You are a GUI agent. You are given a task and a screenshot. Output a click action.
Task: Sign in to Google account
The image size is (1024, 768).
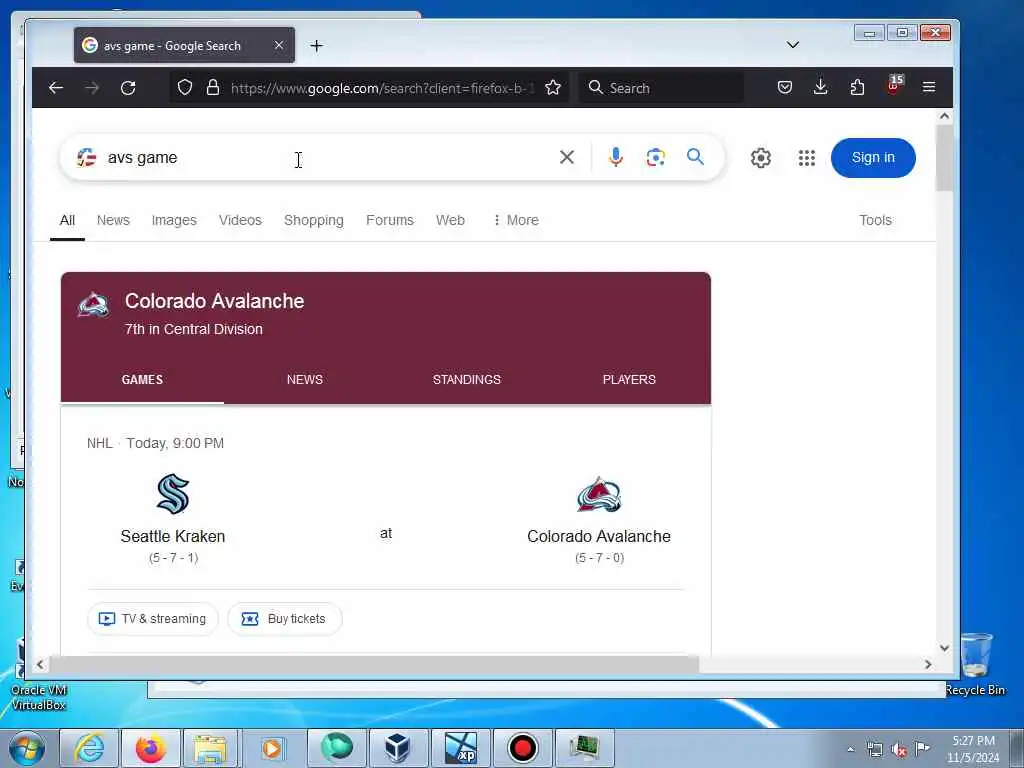[x=873, y=157]
